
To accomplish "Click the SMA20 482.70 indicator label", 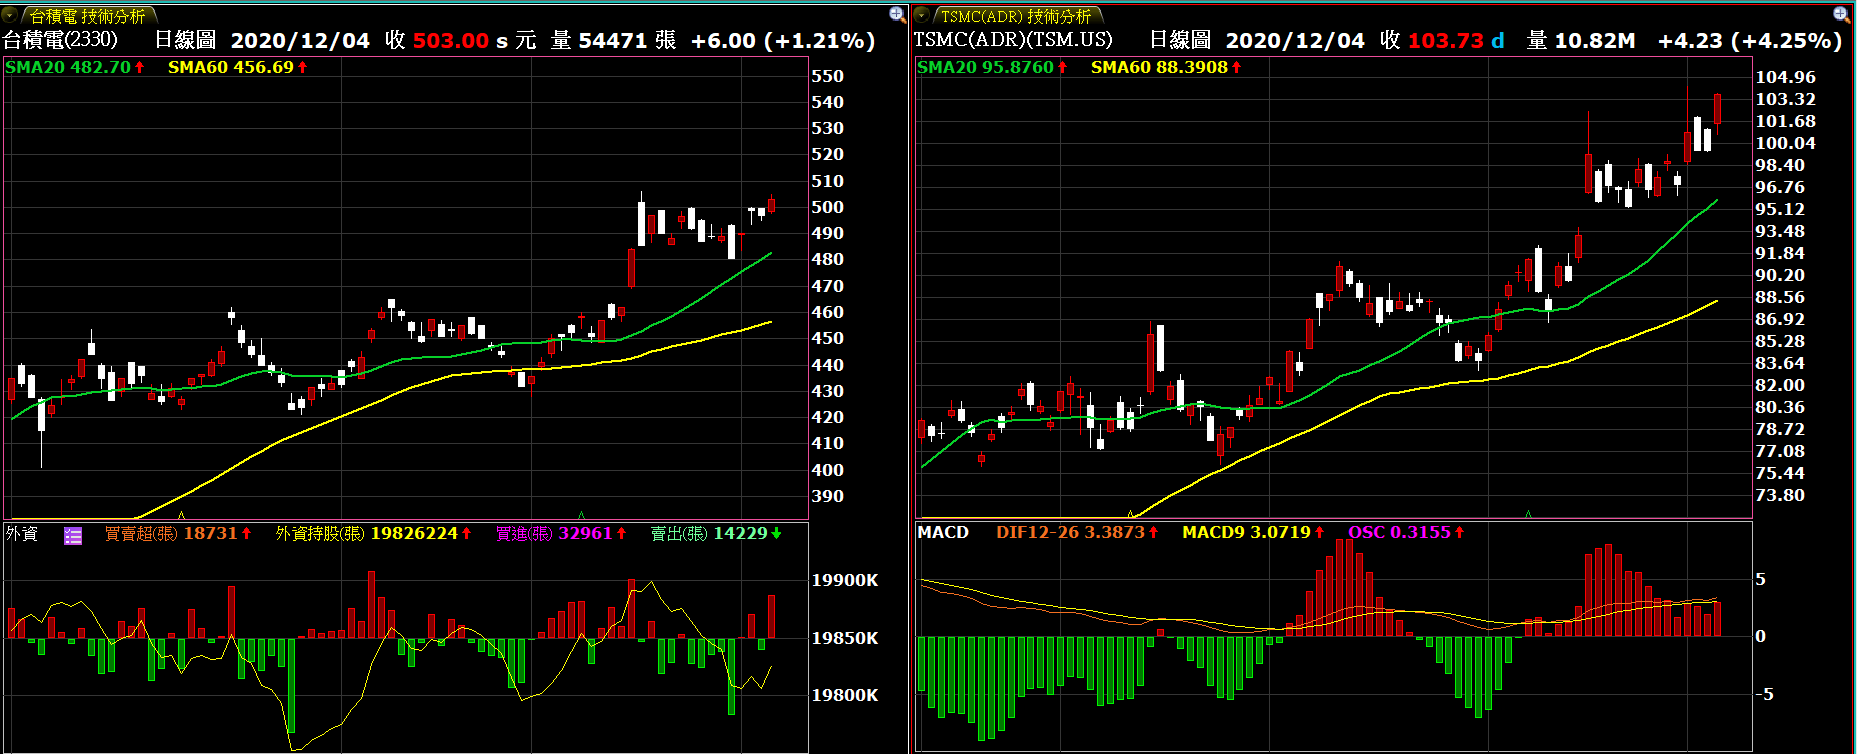I will [75, 67].
